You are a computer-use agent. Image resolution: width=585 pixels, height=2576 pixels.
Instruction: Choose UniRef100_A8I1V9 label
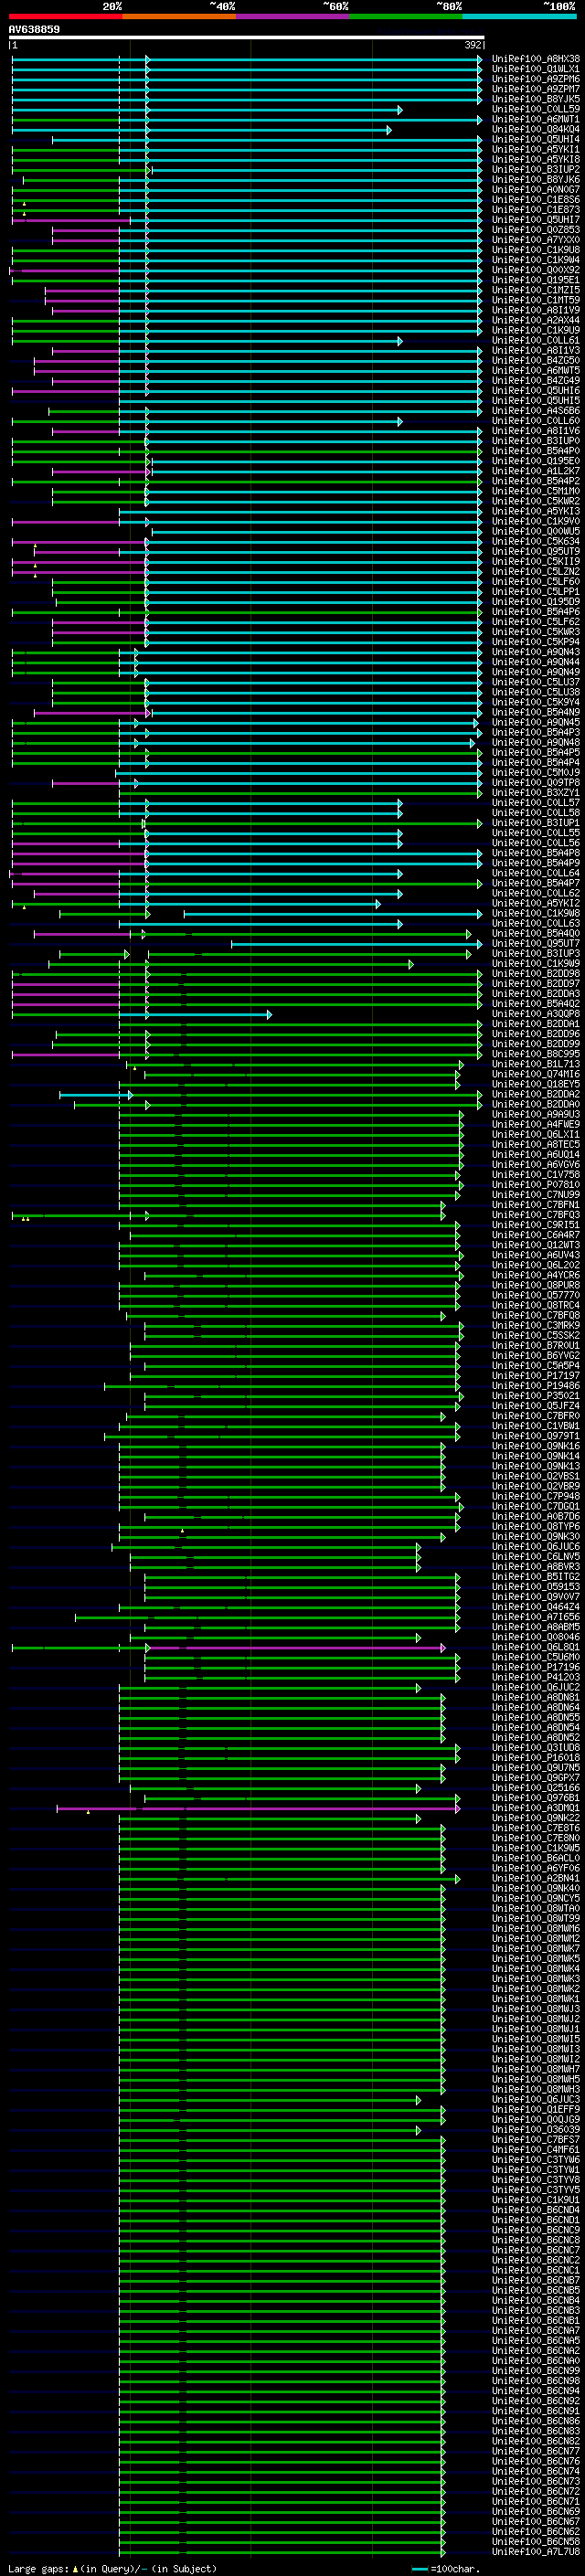(x=536, y=310)
